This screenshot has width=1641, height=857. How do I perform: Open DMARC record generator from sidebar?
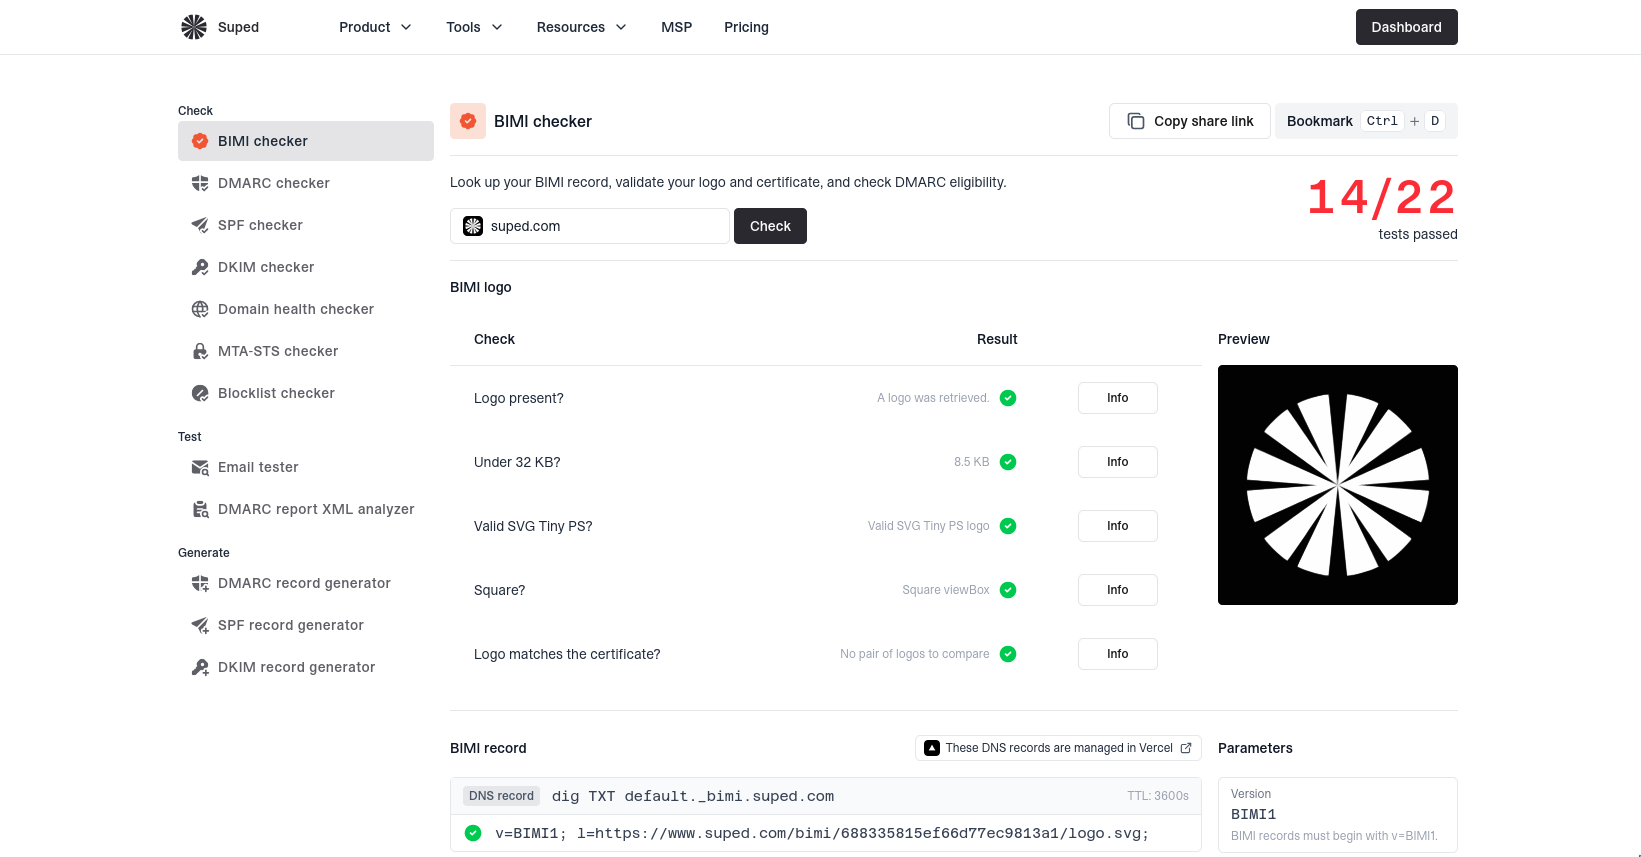click(x=306, y=583)
